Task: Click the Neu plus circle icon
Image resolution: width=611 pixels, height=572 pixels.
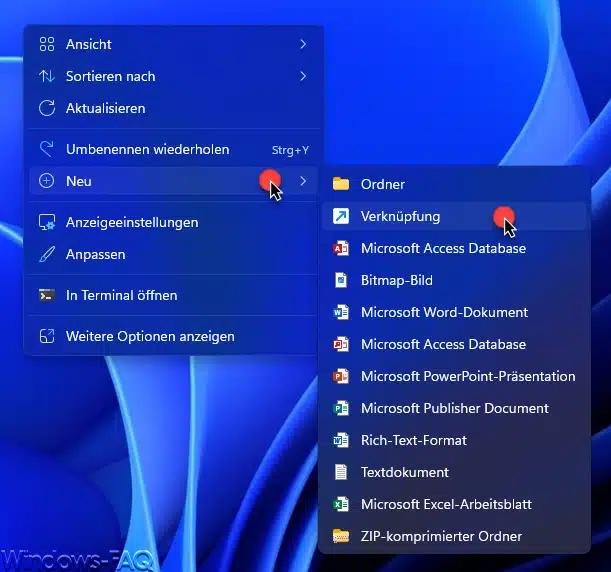Action: [46, 181]
